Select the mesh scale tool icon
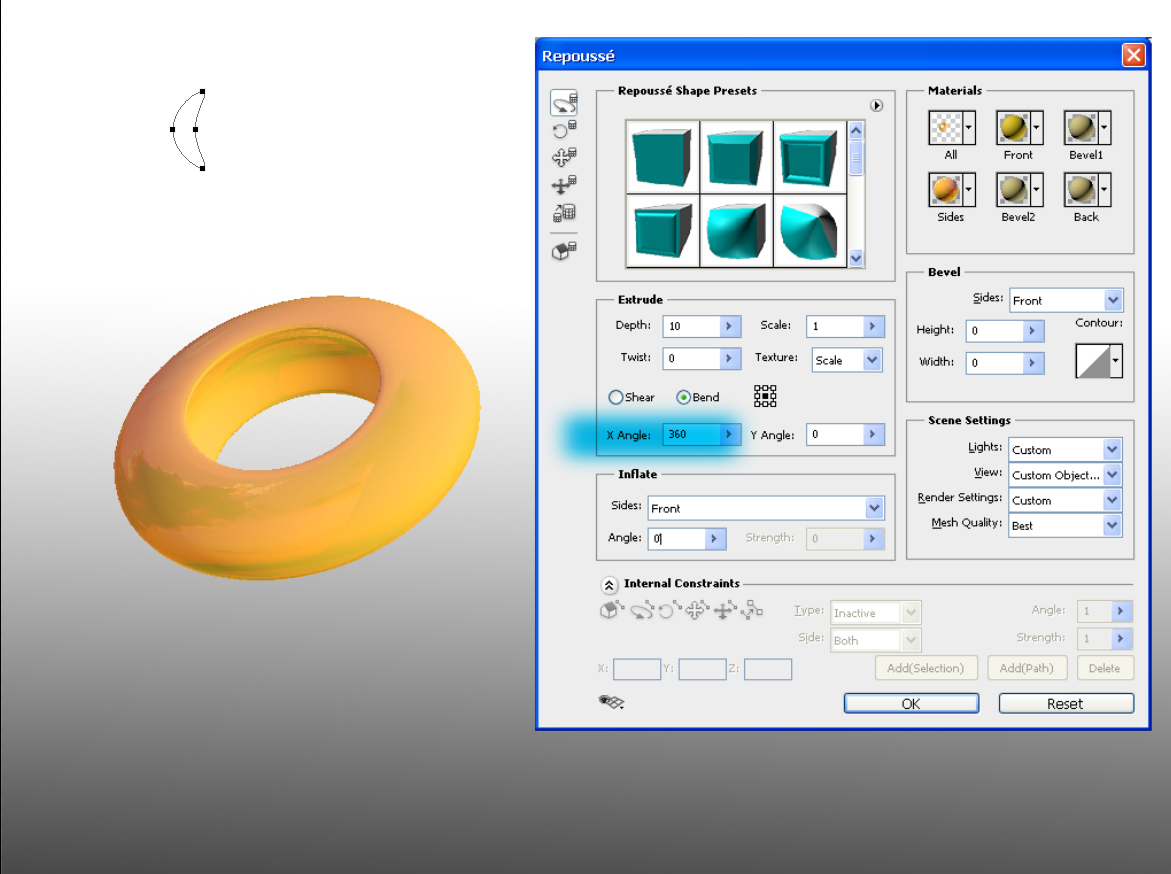The height and width of the screenshot is (874, 1171). tap(564, 213)
